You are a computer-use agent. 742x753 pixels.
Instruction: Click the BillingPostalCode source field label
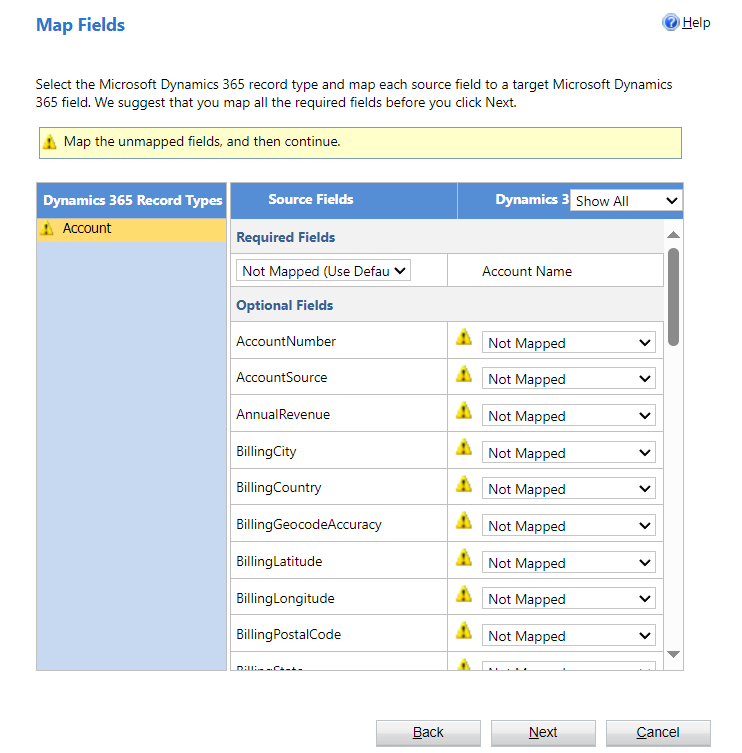point(289,634)
